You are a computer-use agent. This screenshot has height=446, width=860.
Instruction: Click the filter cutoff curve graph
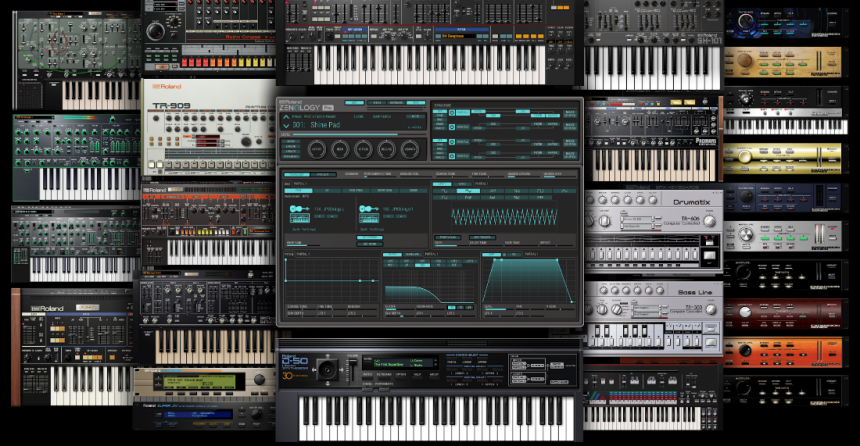click(429, 285)
